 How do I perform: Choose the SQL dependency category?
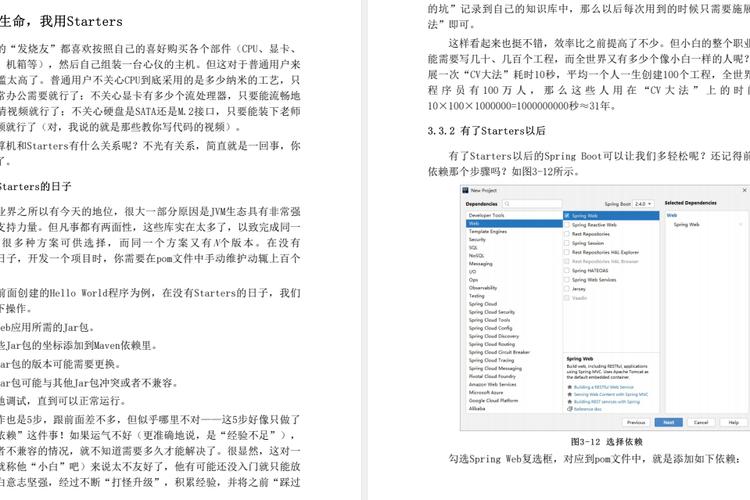point(473,248)
